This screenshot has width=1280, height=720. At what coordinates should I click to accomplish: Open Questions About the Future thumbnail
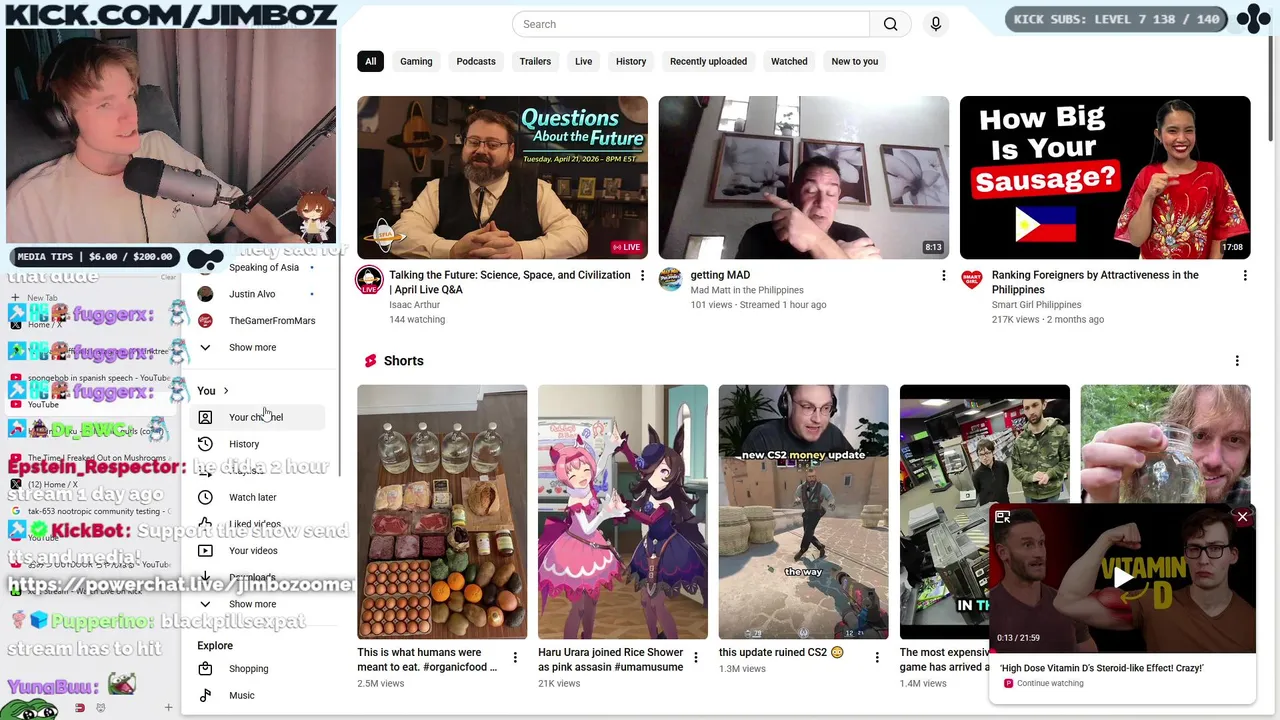(502, 177)
